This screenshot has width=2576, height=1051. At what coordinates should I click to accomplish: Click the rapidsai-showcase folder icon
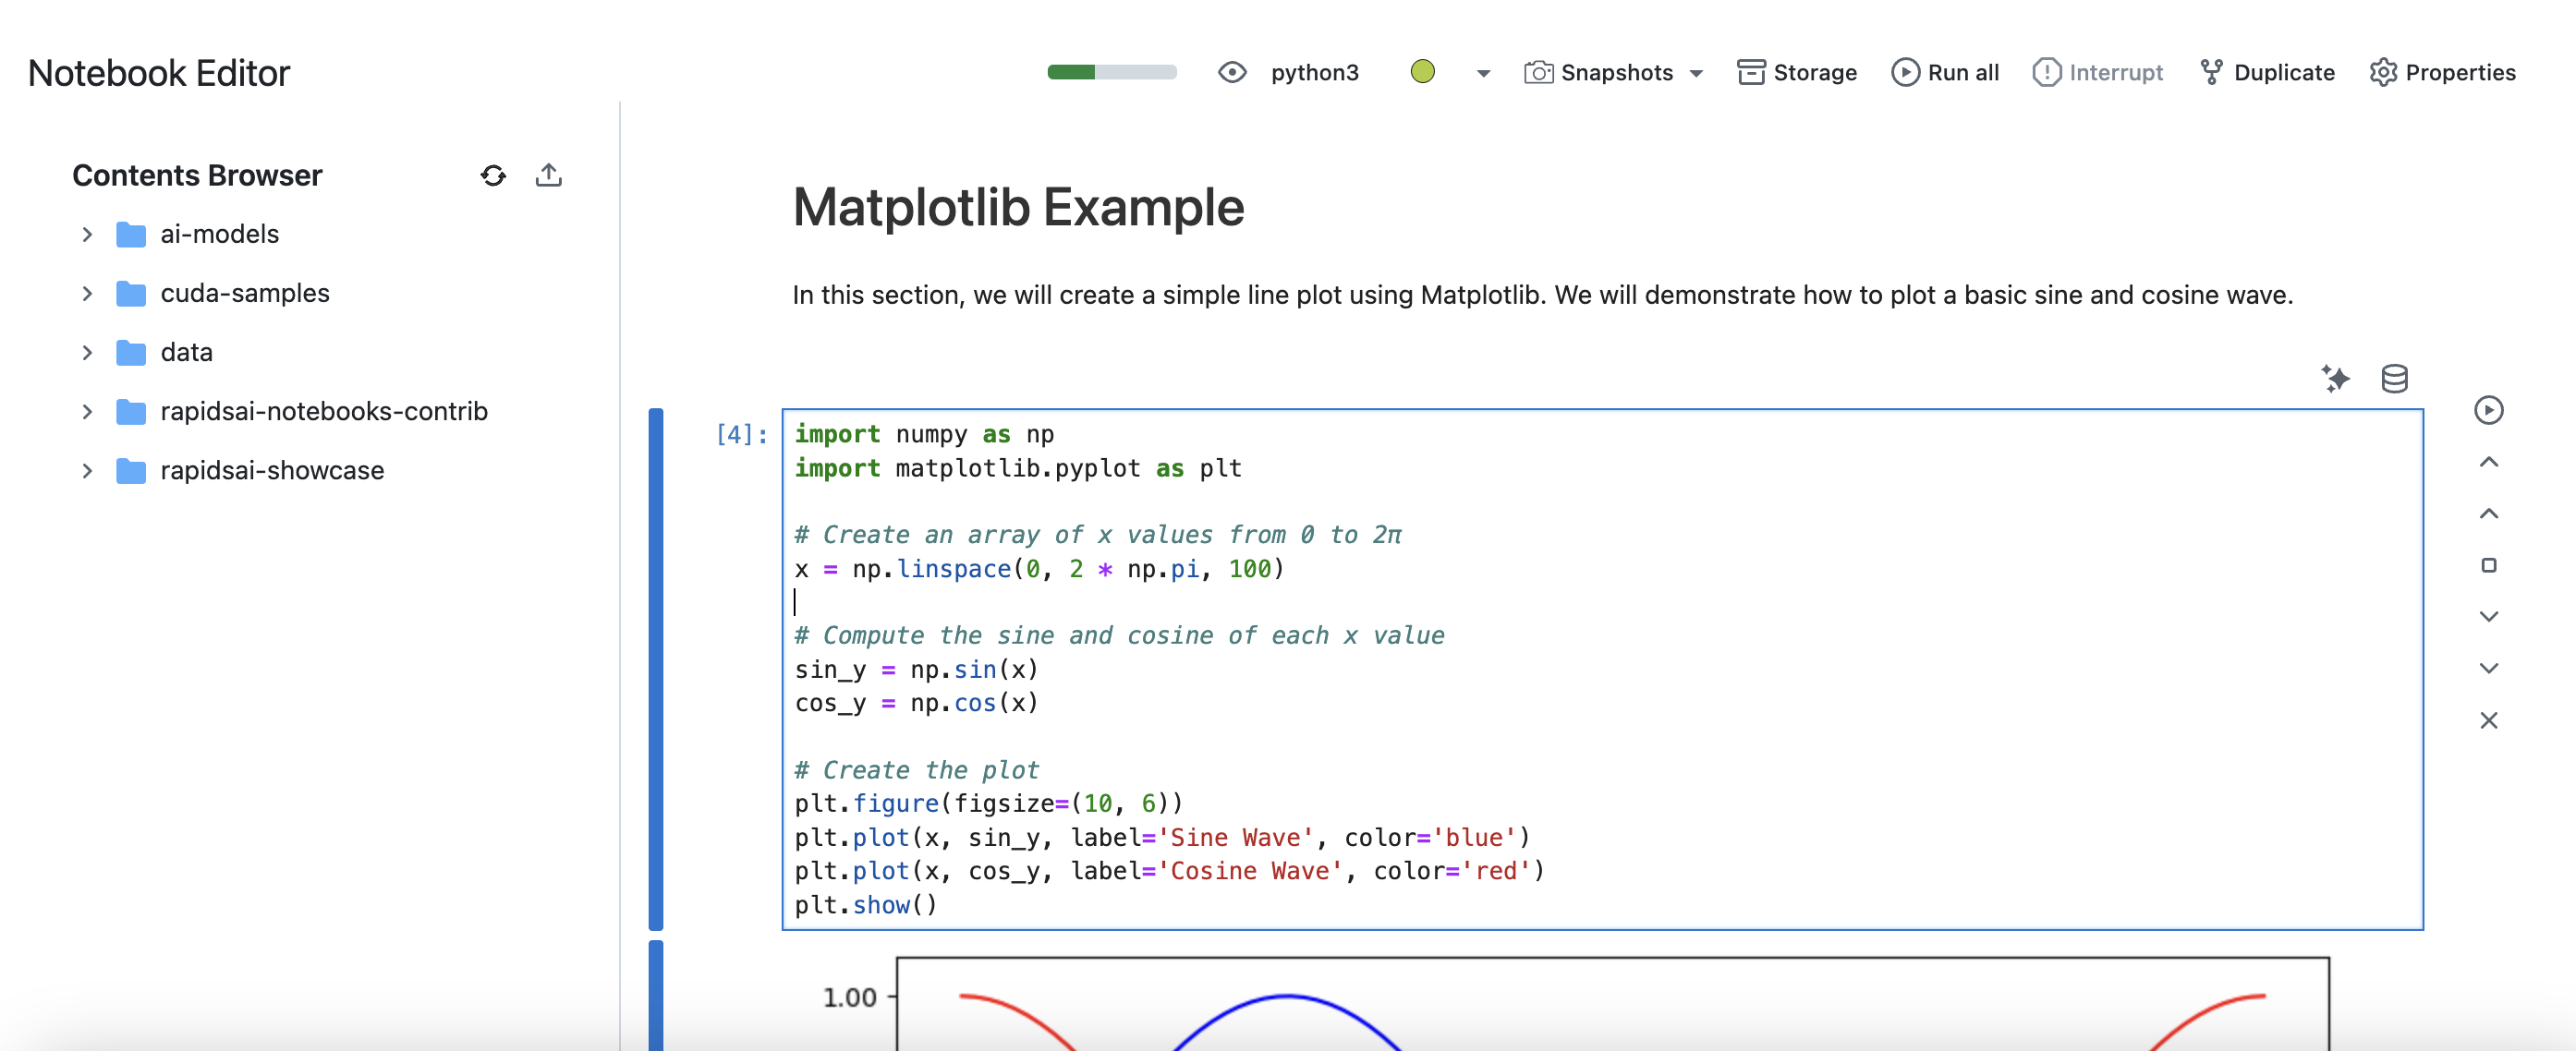pos(131,470)
